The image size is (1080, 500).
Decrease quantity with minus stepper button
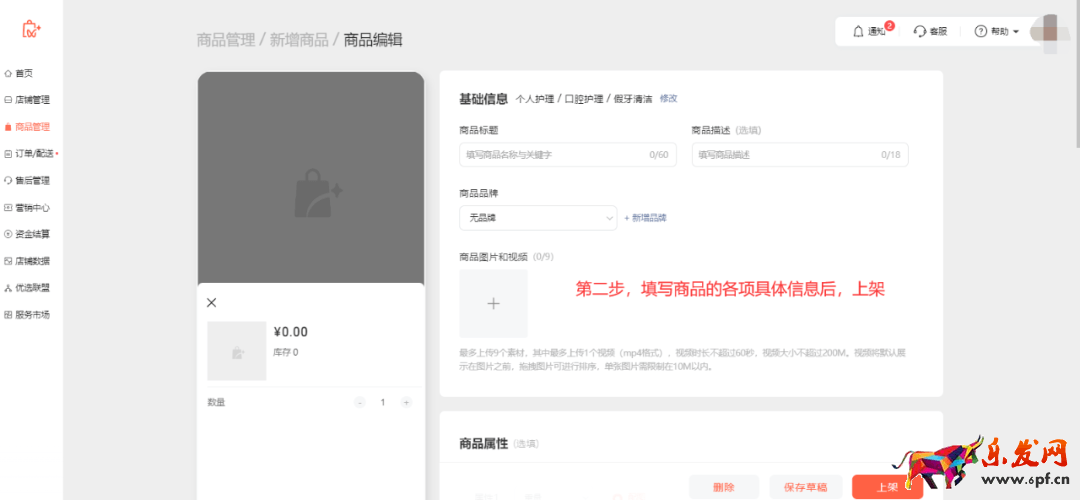point(360,402)
